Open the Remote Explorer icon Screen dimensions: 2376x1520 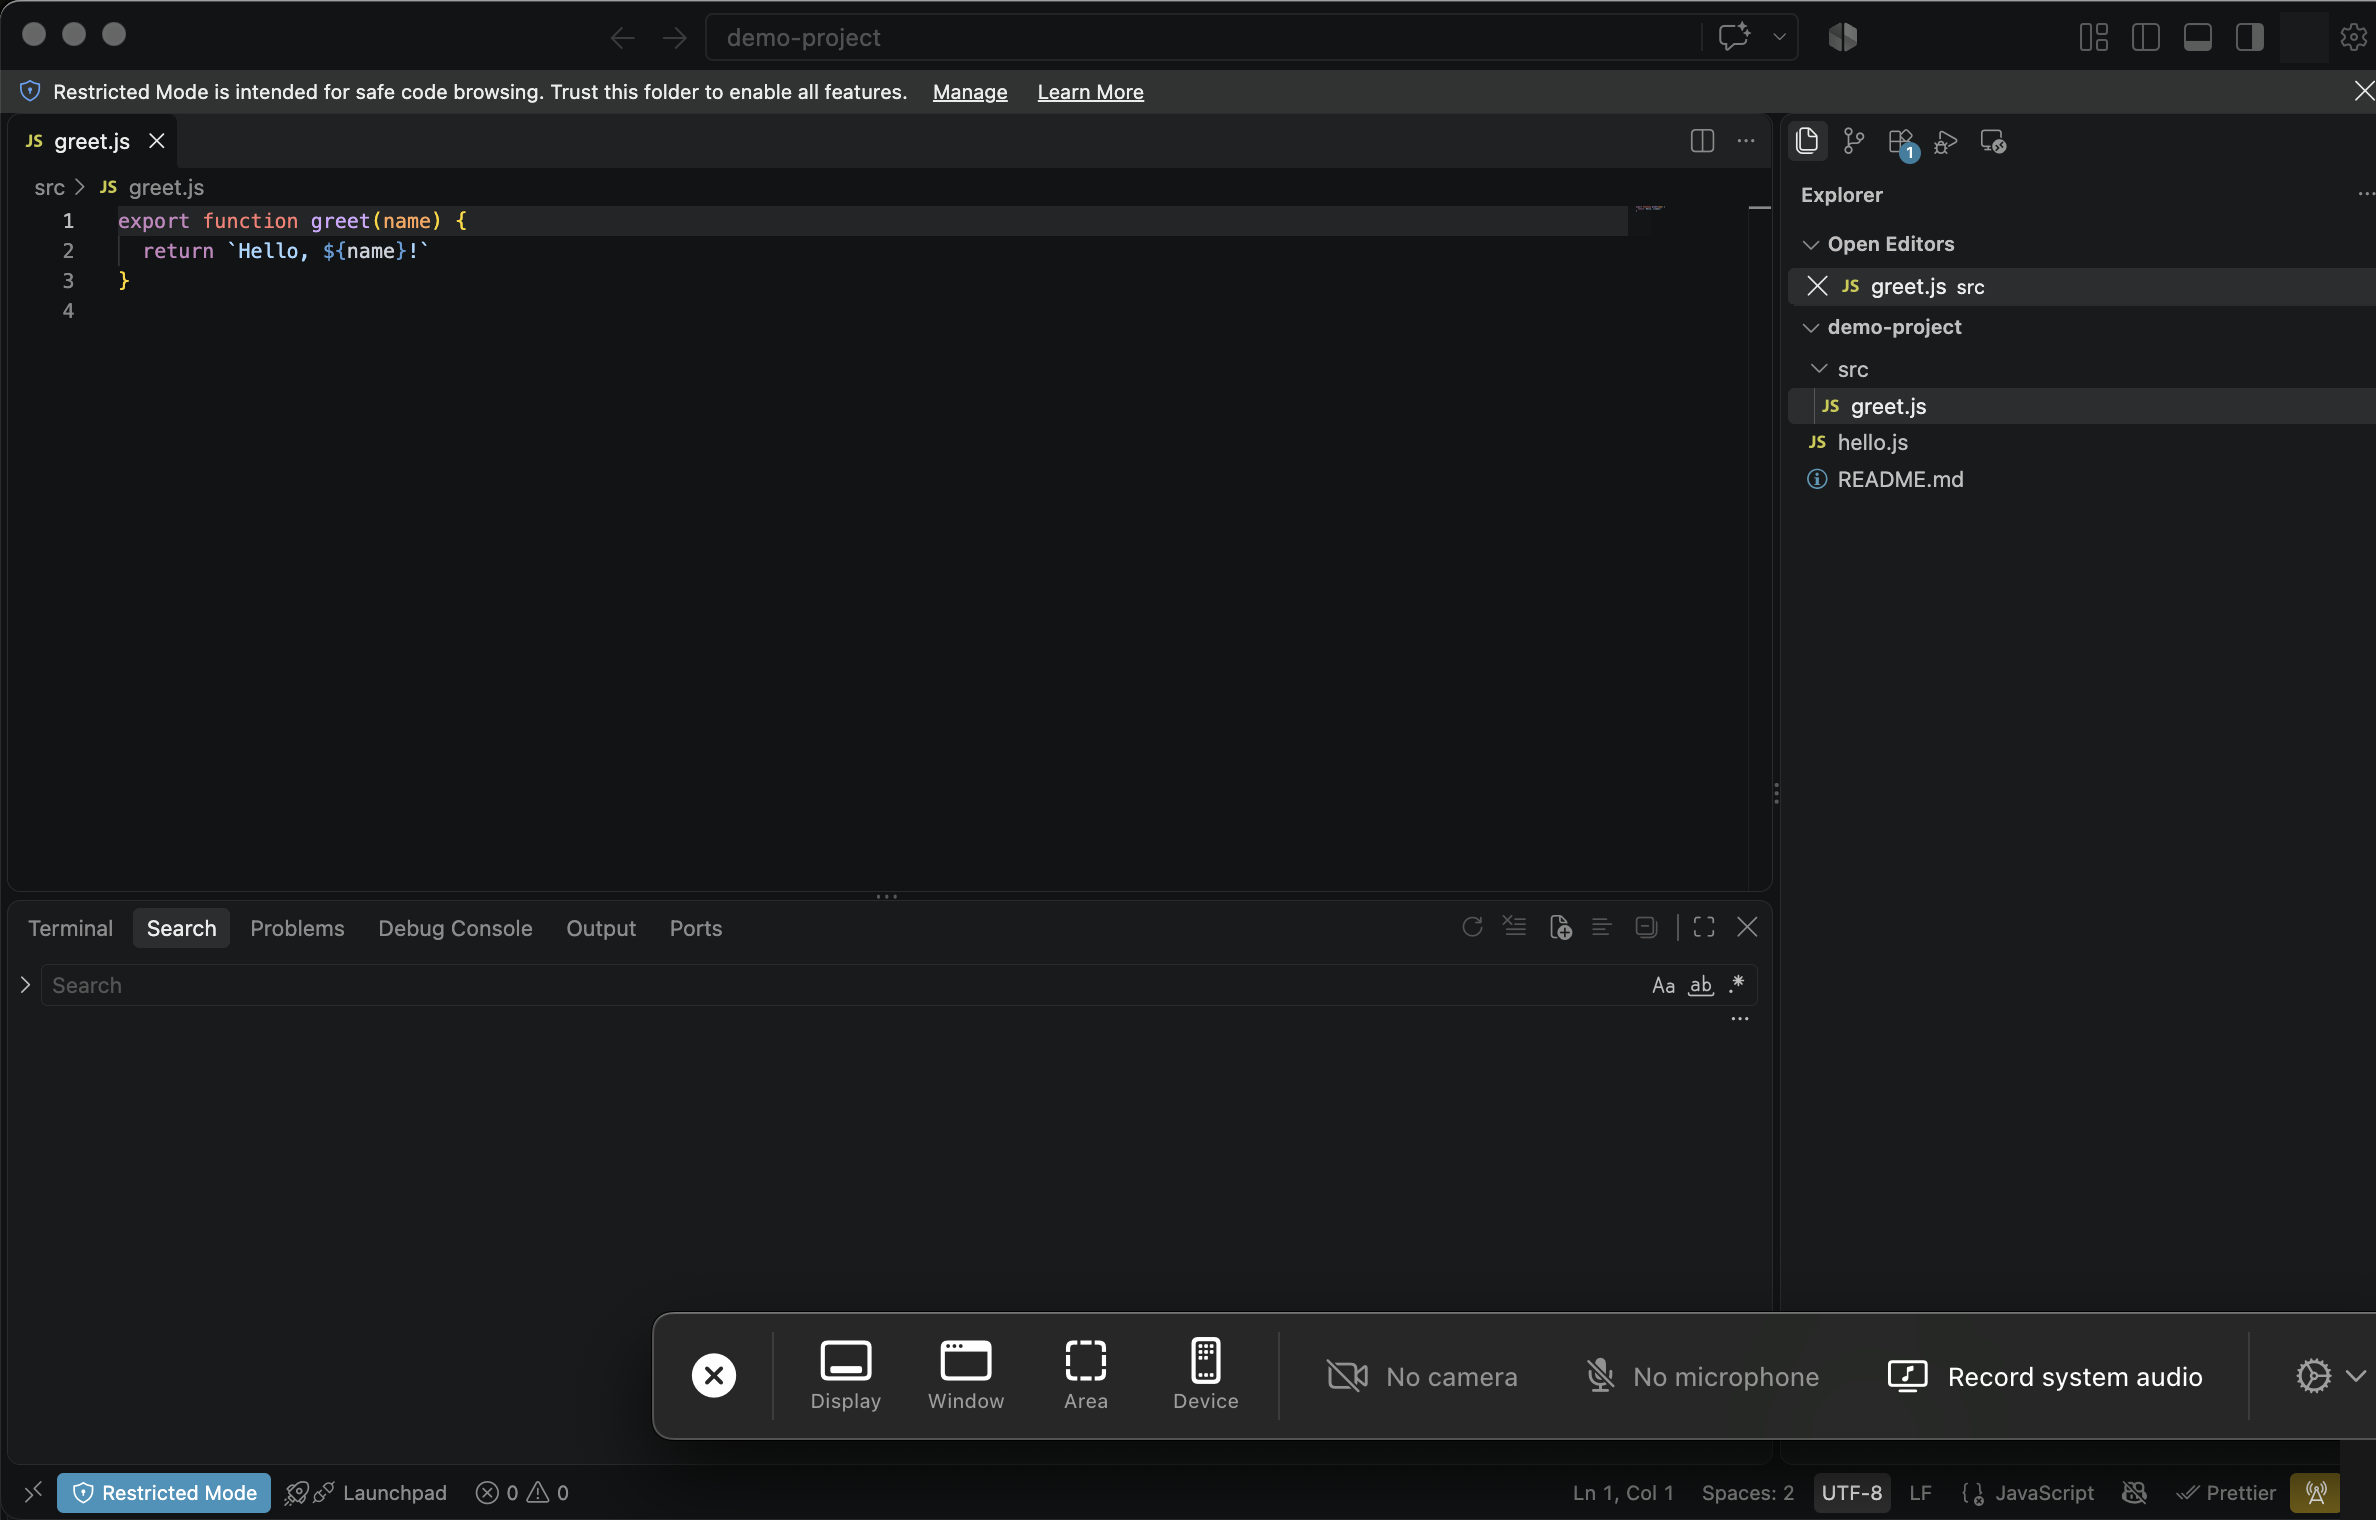tap(1993, 142)
